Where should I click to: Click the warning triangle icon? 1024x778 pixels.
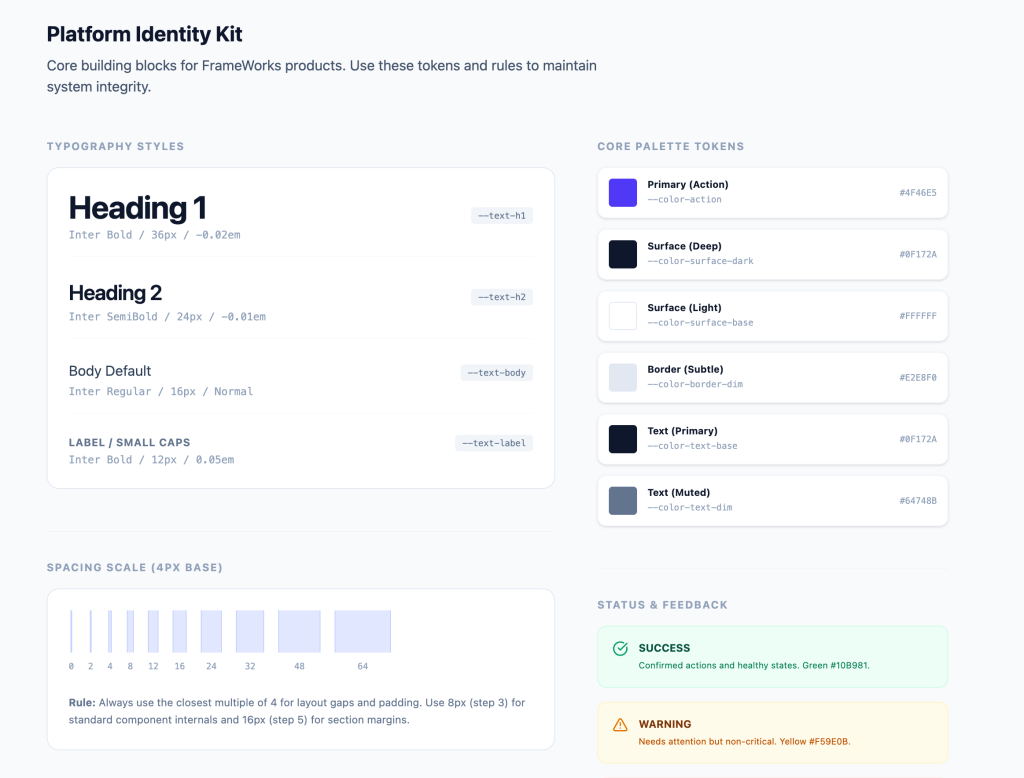[x=620, y=724]
